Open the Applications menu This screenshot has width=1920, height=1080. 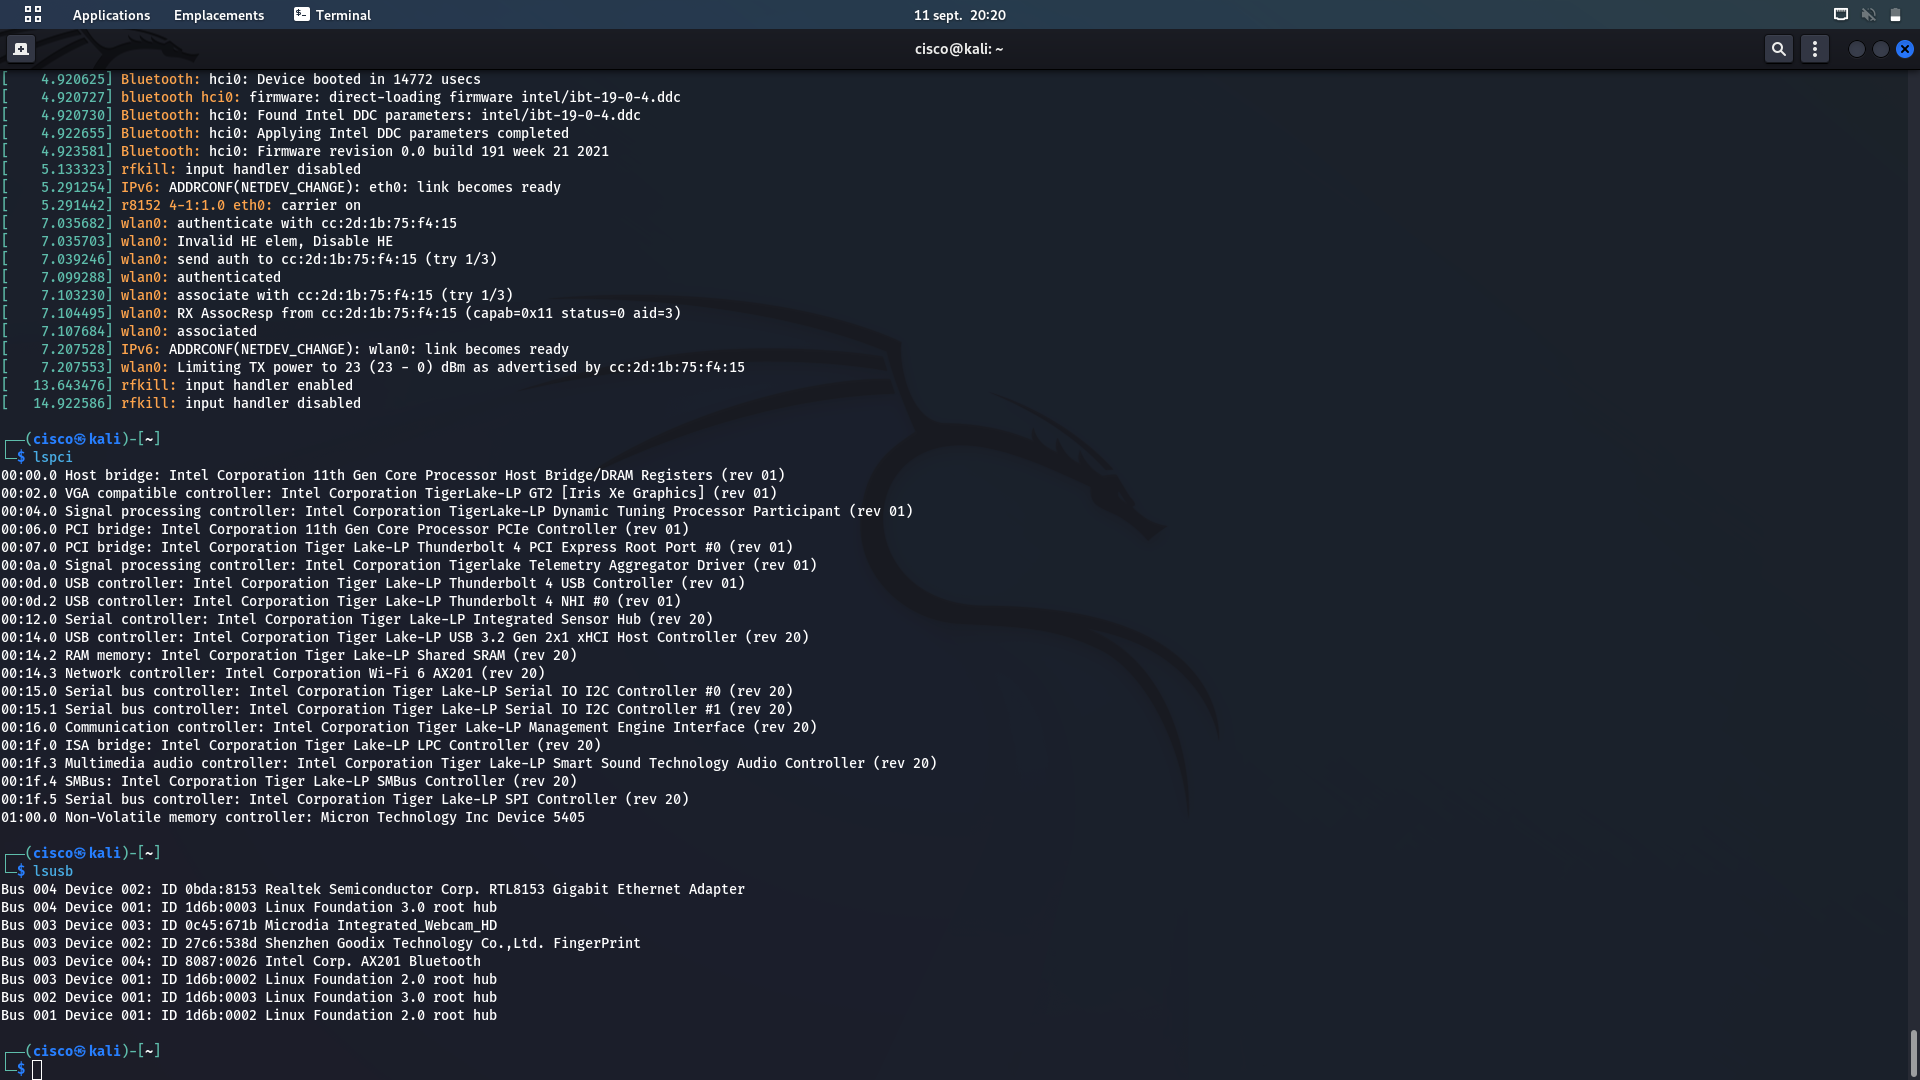pos(111,15)
